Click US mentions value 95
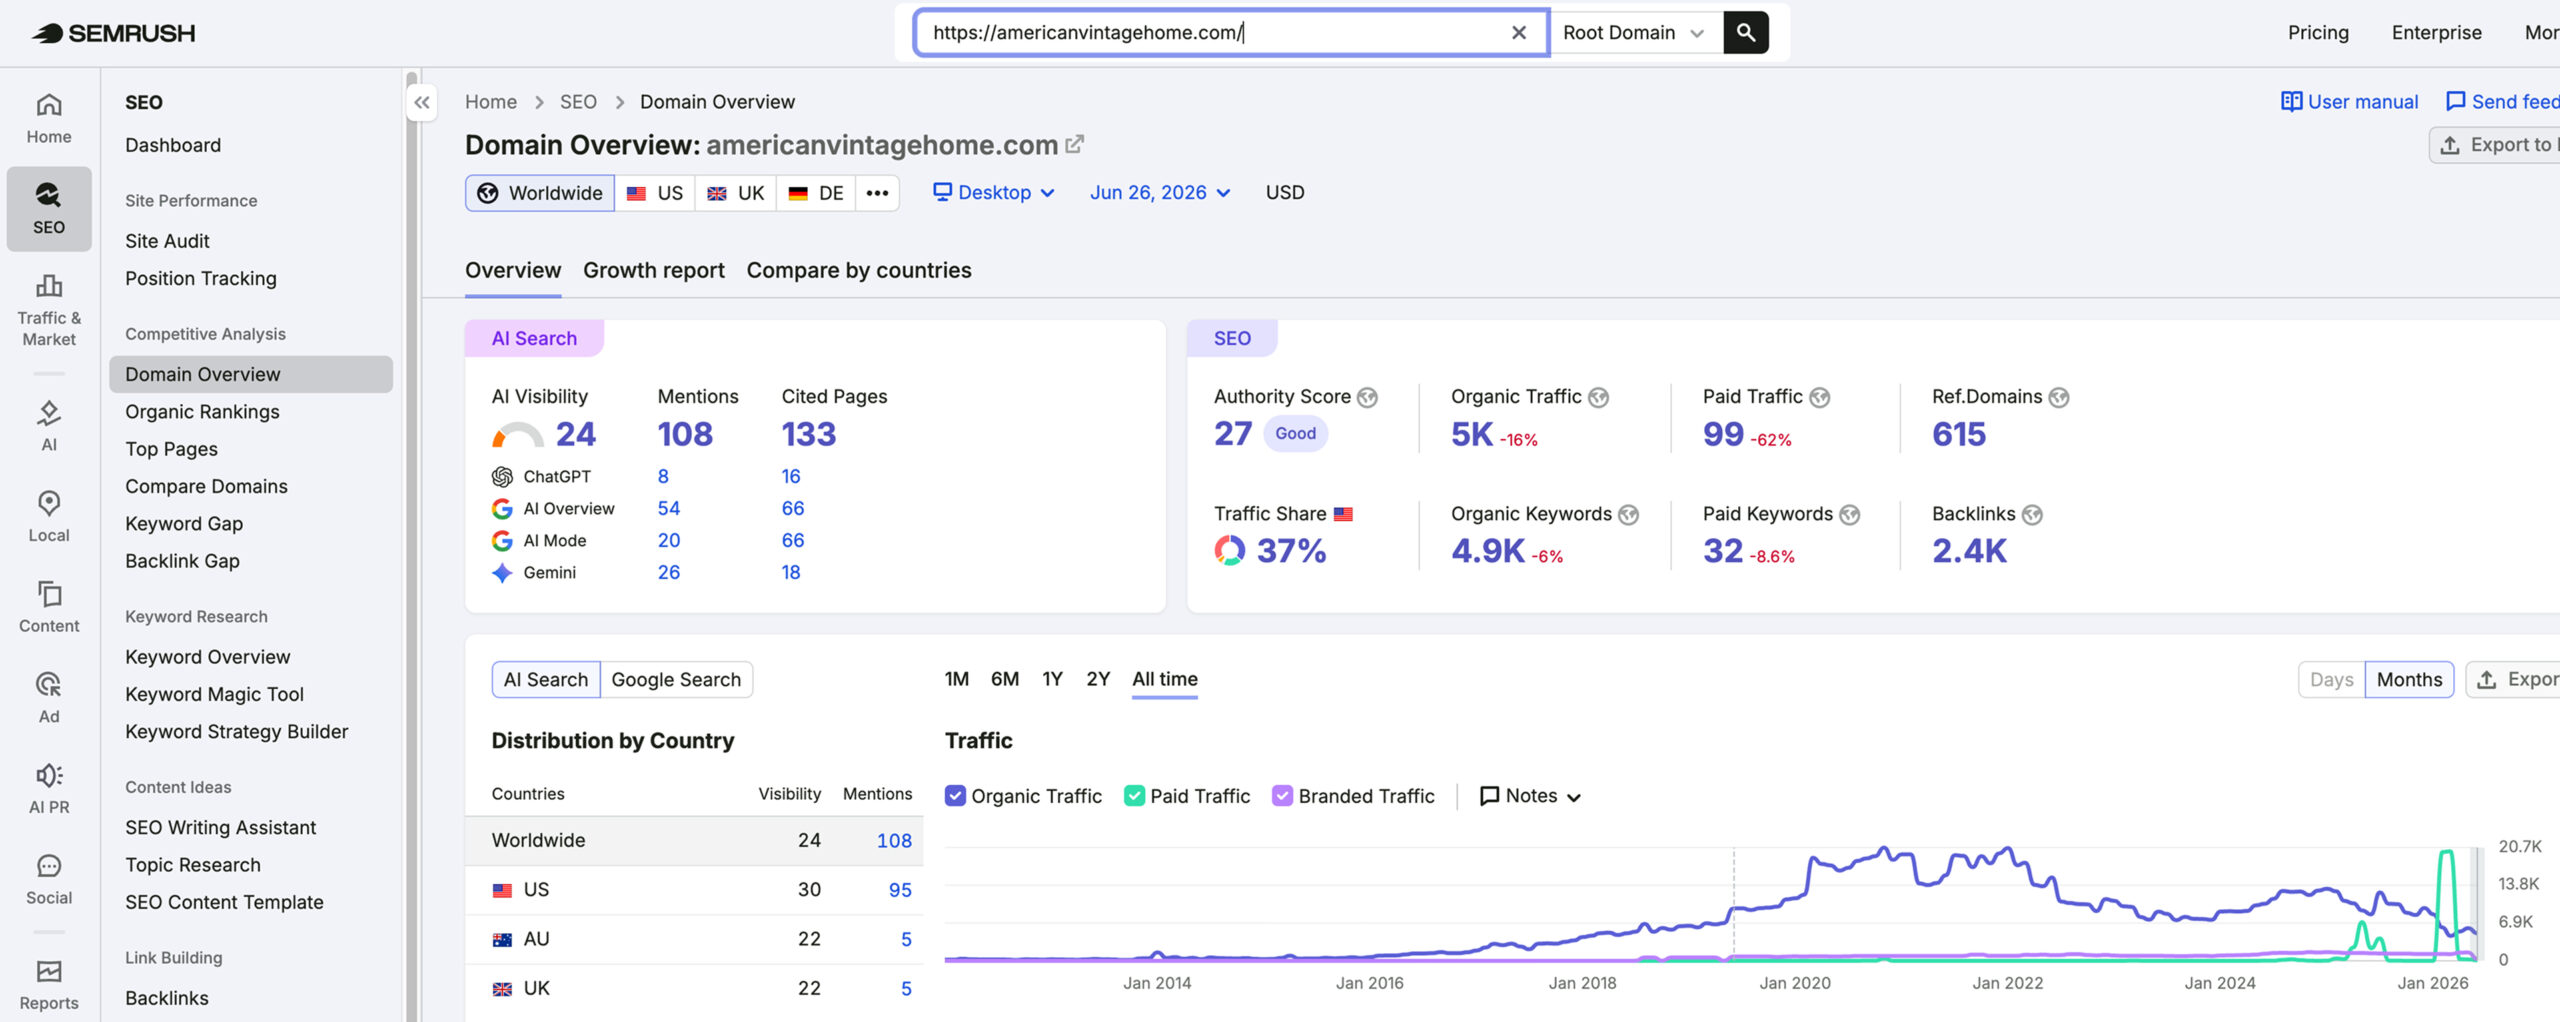 tap(900, 890)
